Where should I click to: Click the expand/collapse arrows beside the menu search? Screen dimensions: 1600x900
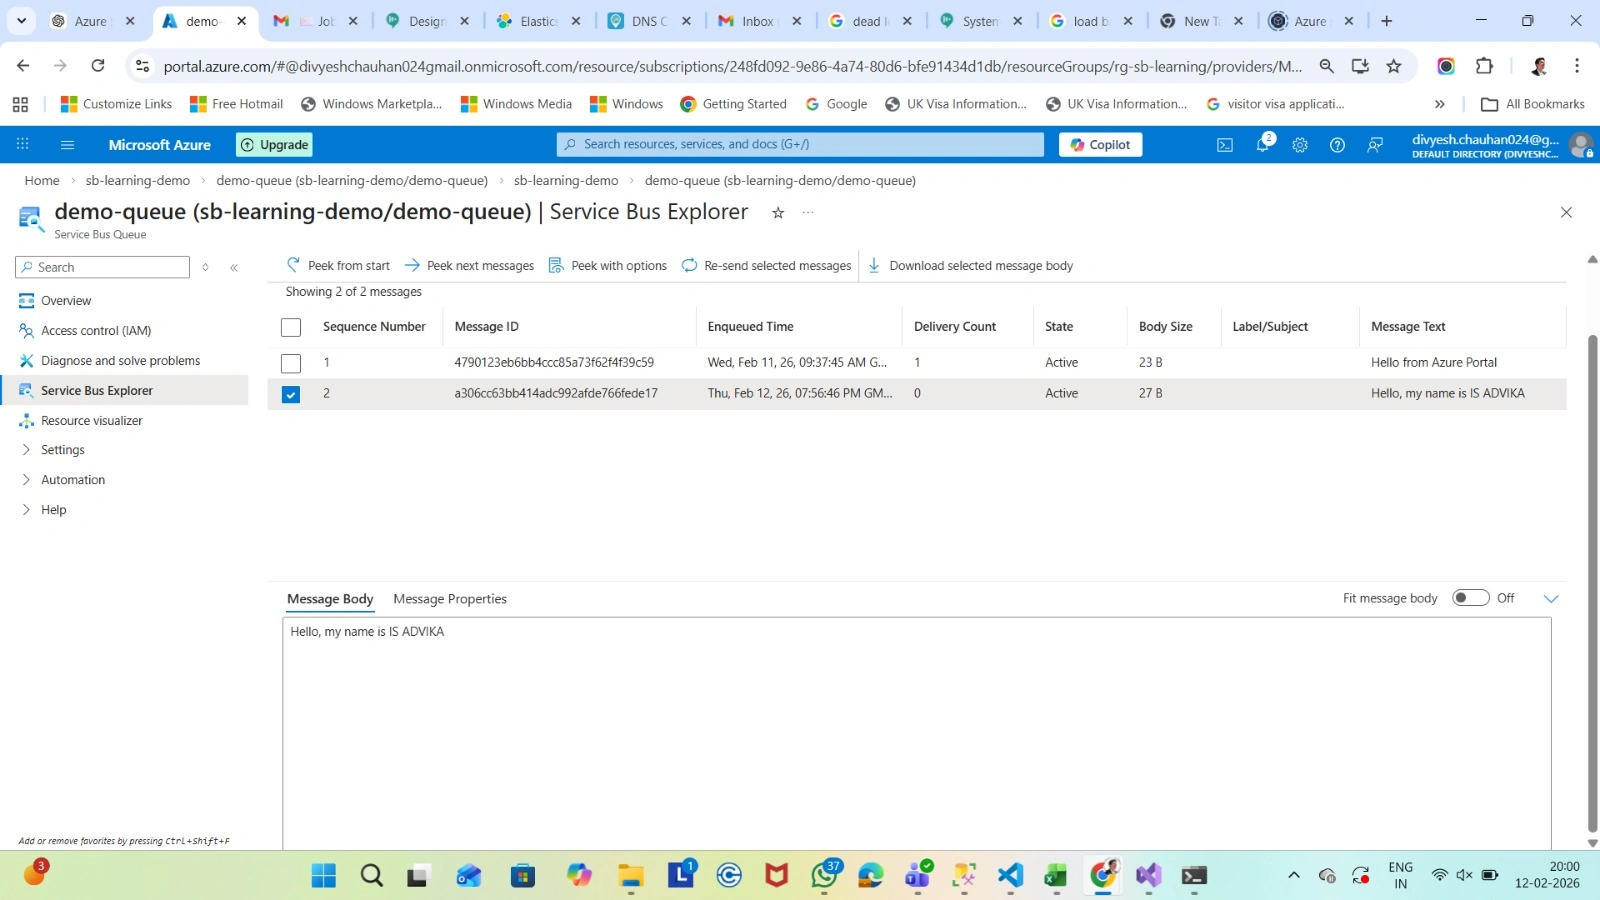point(205,267)
